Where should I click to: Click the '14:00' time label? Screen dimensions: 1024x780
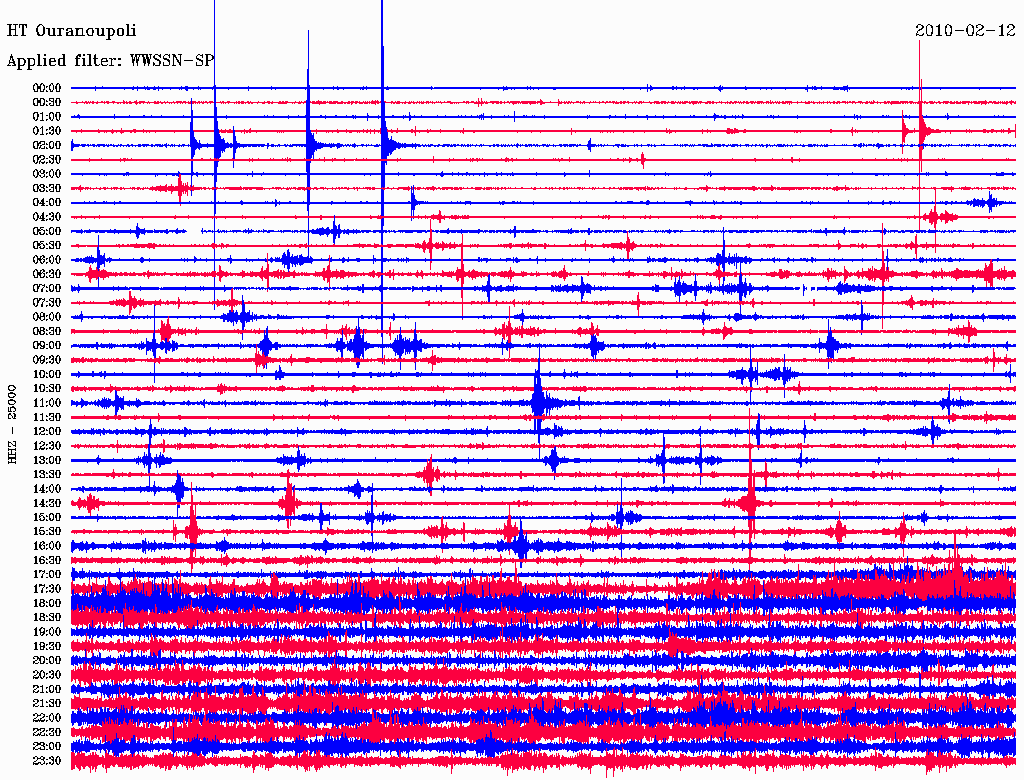pyautogui.click(x=46, y=489)
